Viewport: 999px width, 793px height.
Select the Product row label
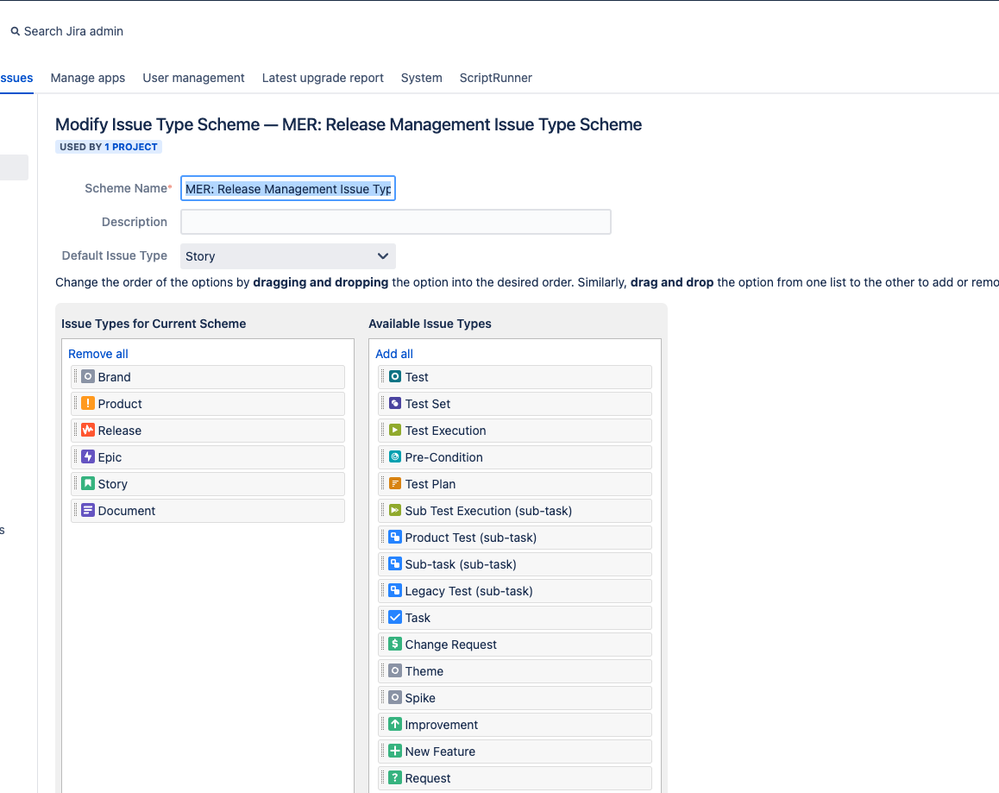120,404
